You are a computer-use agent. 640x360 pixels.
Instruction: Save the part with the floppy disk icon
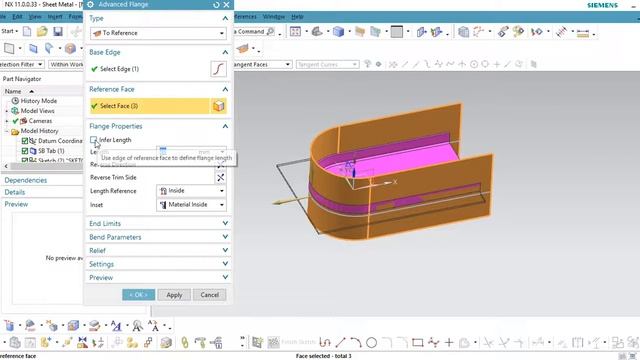pyautogui.click(x=58, y=31)
